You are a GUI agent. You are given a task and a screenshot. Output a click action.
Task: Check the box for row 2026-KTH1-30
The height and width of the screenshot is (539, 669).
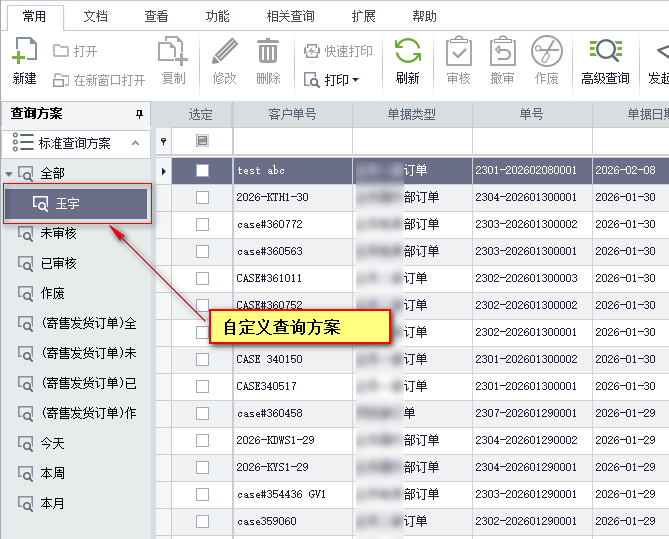pos(202,198)
